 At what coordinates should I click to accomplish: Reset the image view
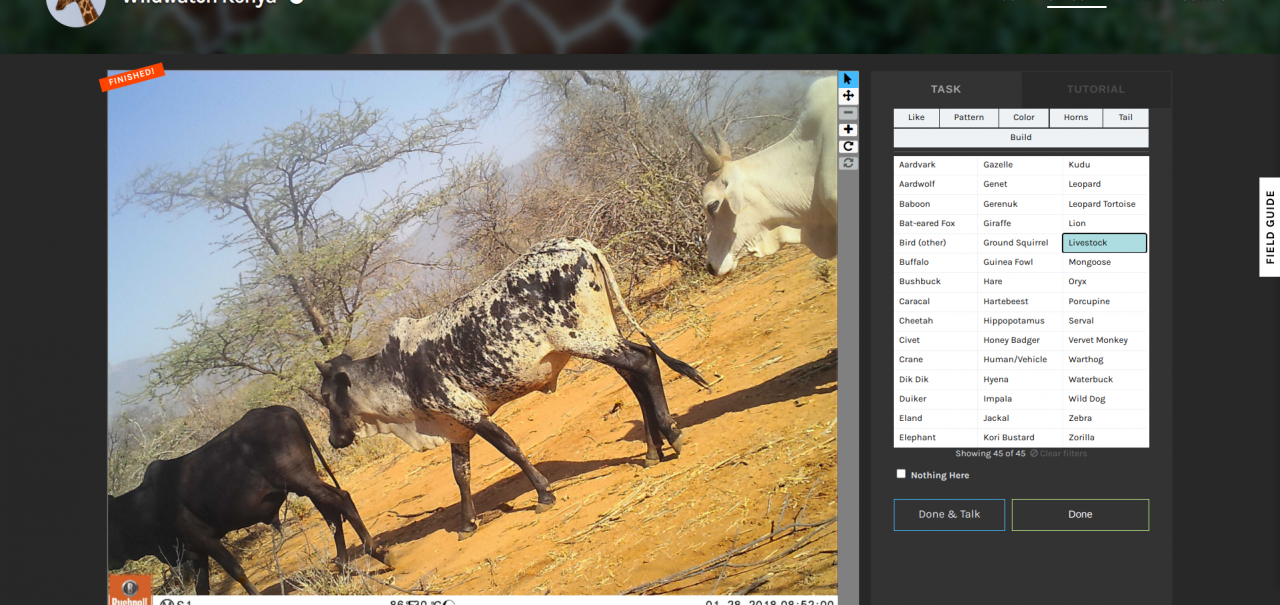pyautogui.click(x=848, y=162)
